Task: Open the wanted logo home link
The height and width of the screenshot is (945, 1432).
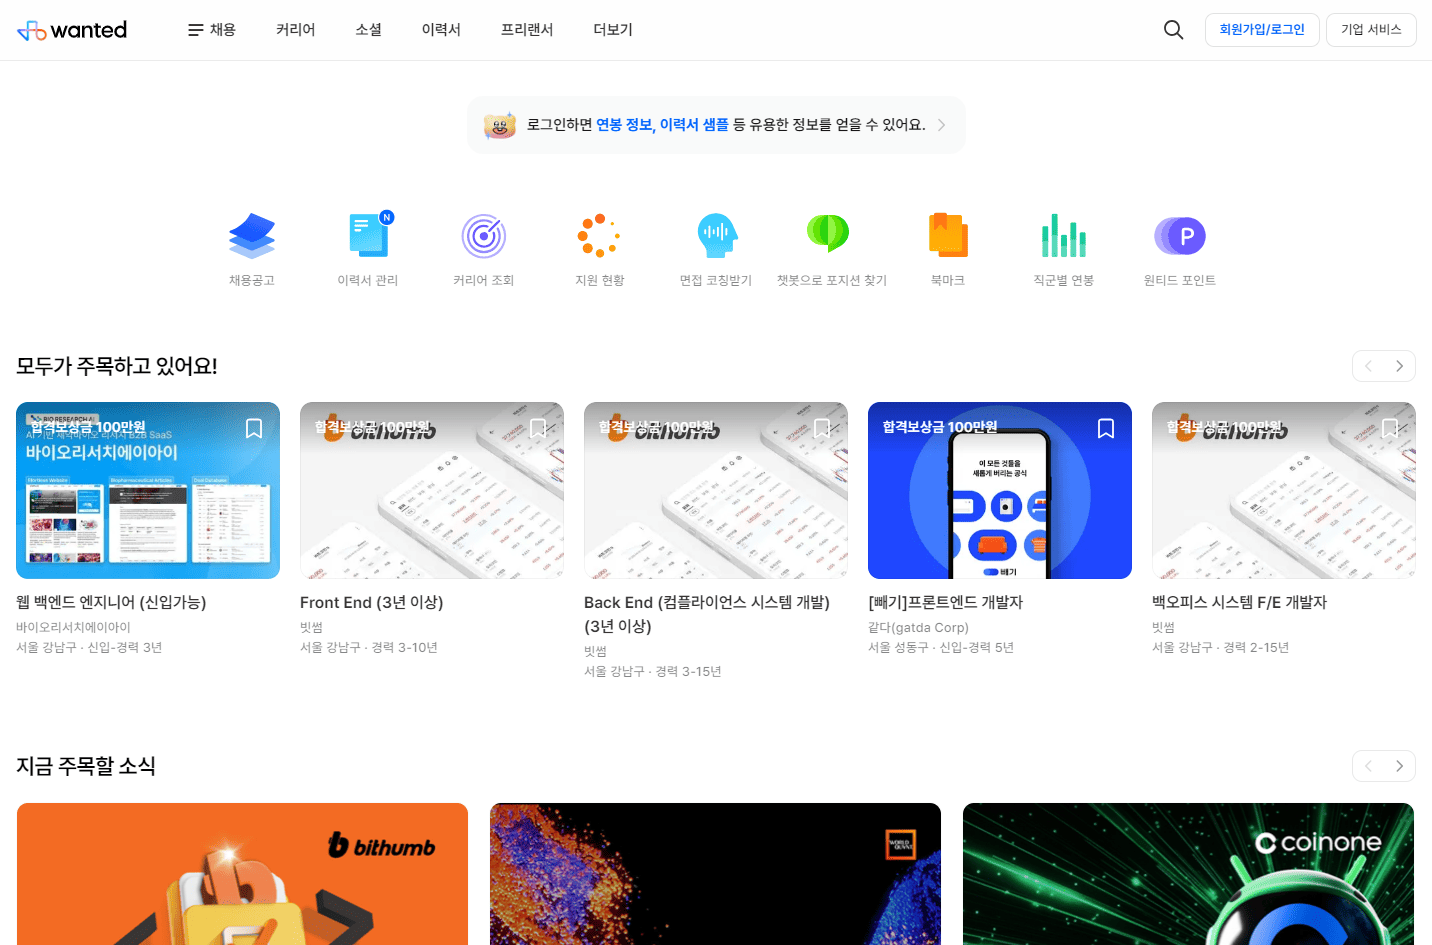Action: click(x=72, y=30)
